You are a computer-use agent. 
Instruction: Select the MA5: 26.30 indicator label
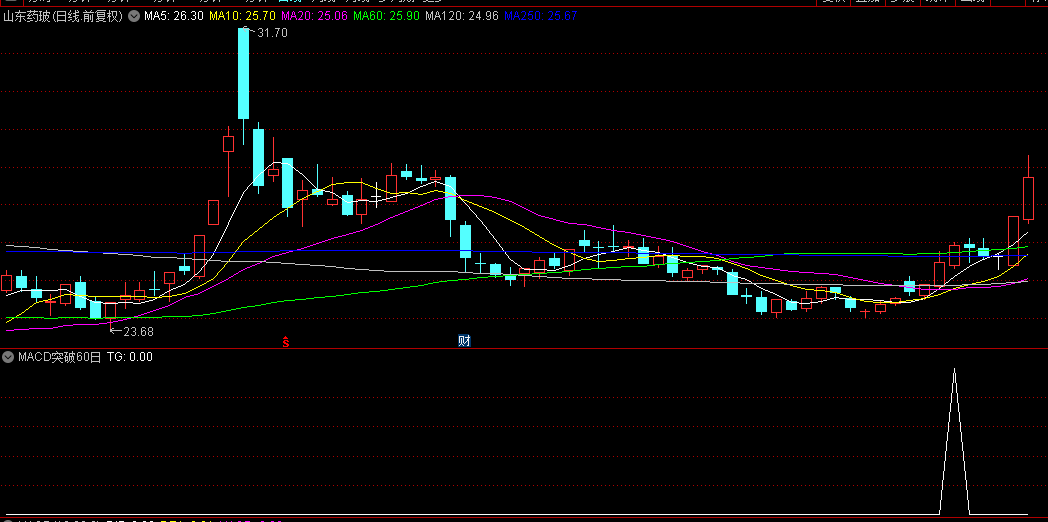[x=174, y=16]
